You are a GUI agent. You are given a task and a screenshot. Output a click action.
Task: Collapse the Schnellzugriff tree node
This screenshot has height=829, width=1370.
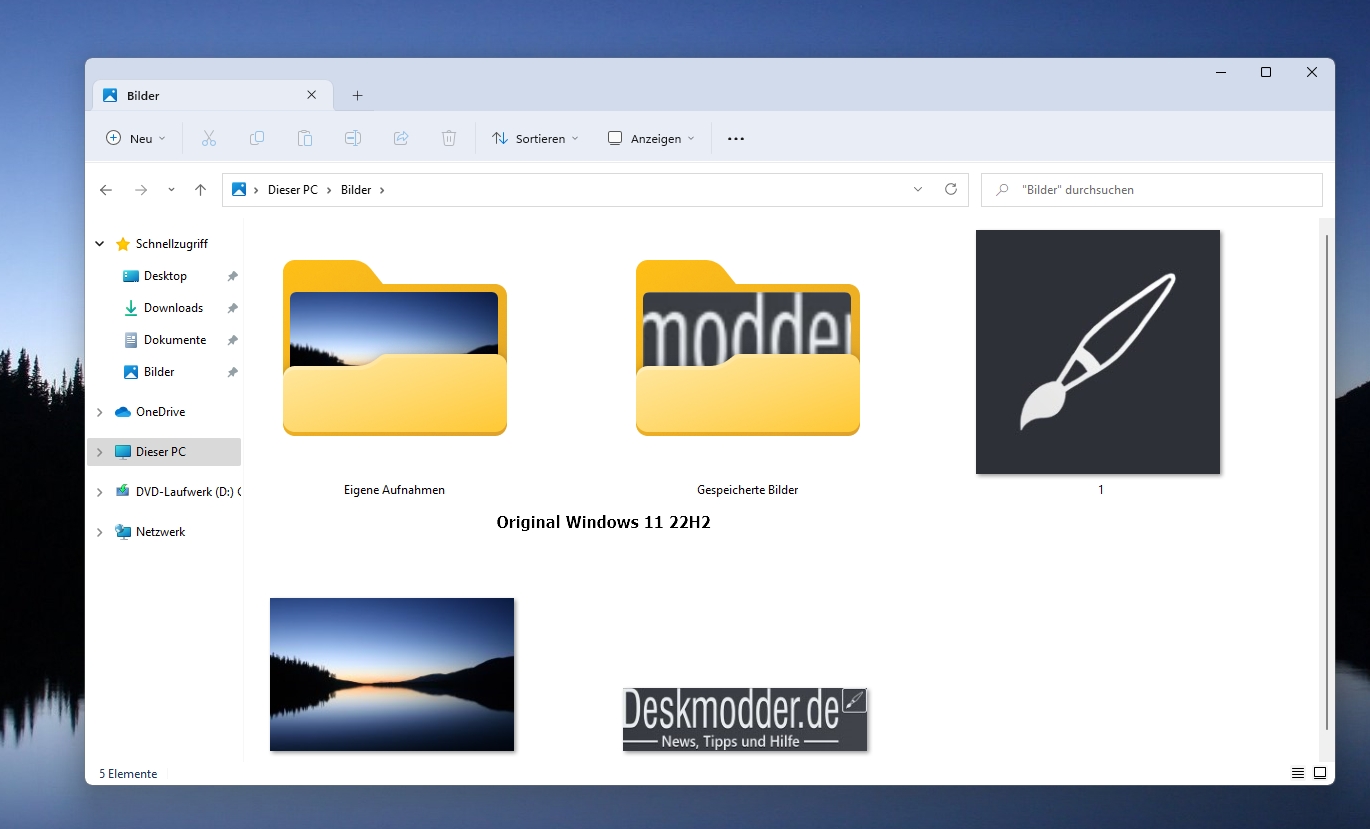point(99,244)
